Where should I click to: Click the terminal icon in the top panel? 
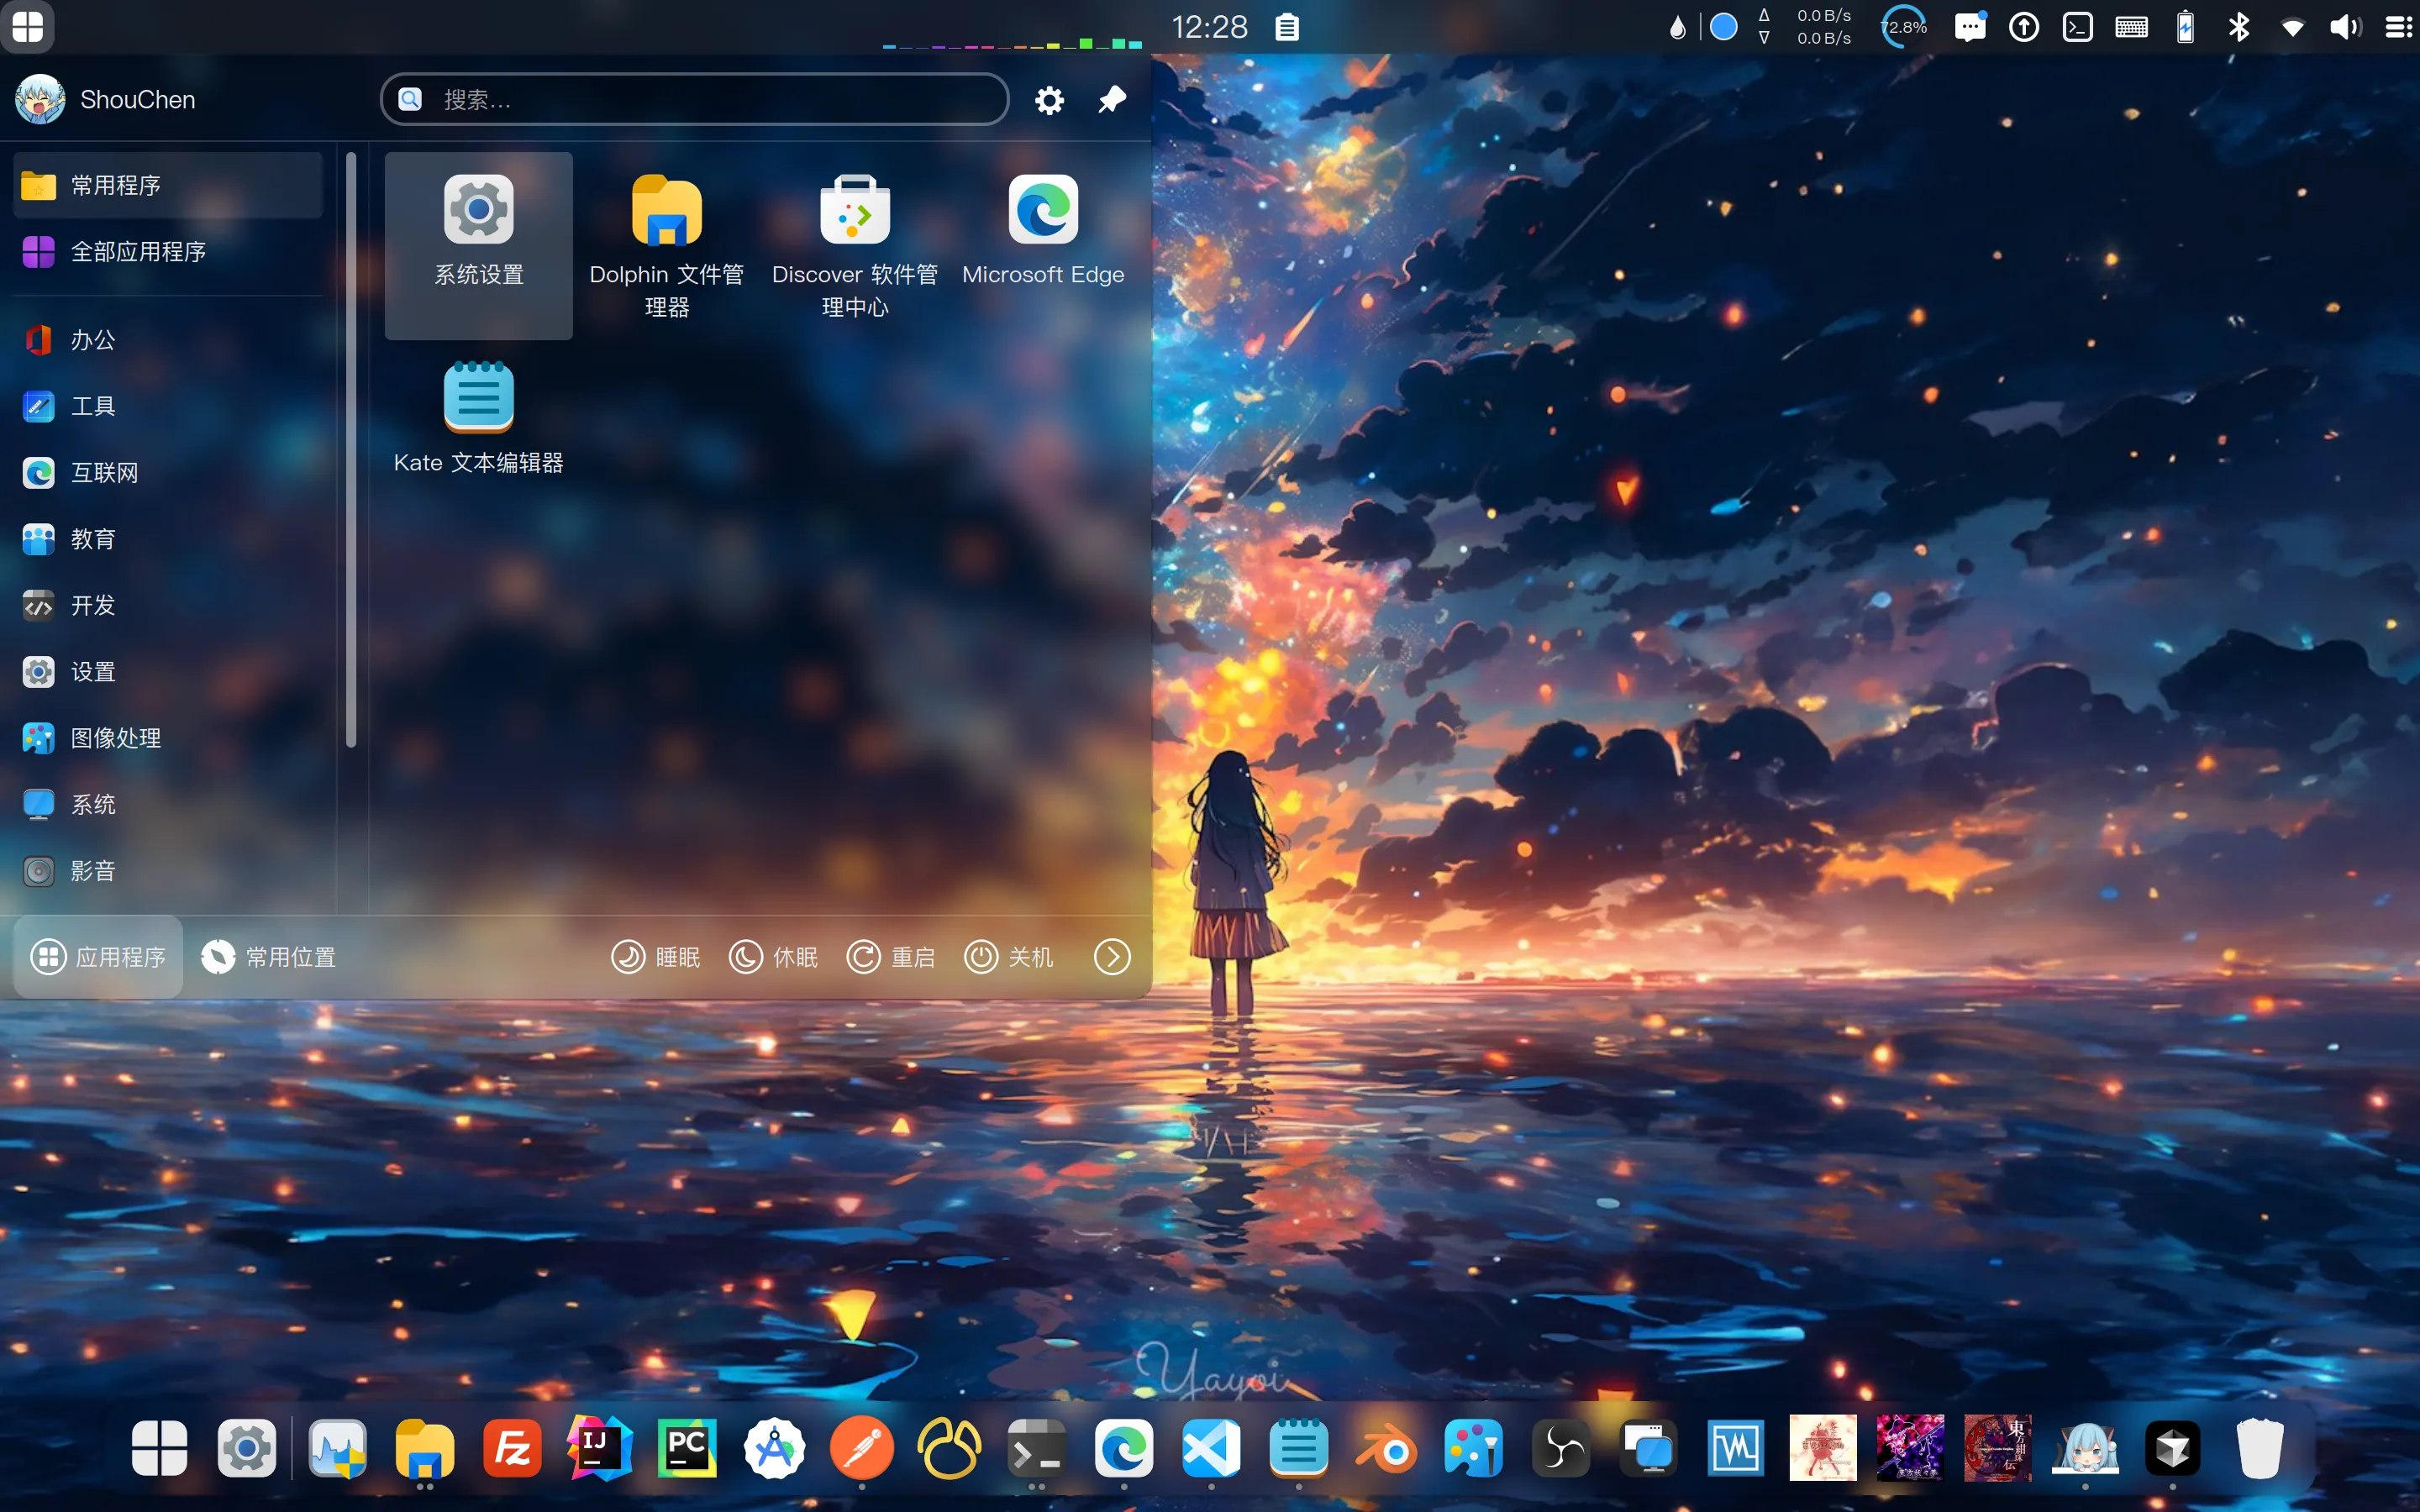tap(2078, 27)
